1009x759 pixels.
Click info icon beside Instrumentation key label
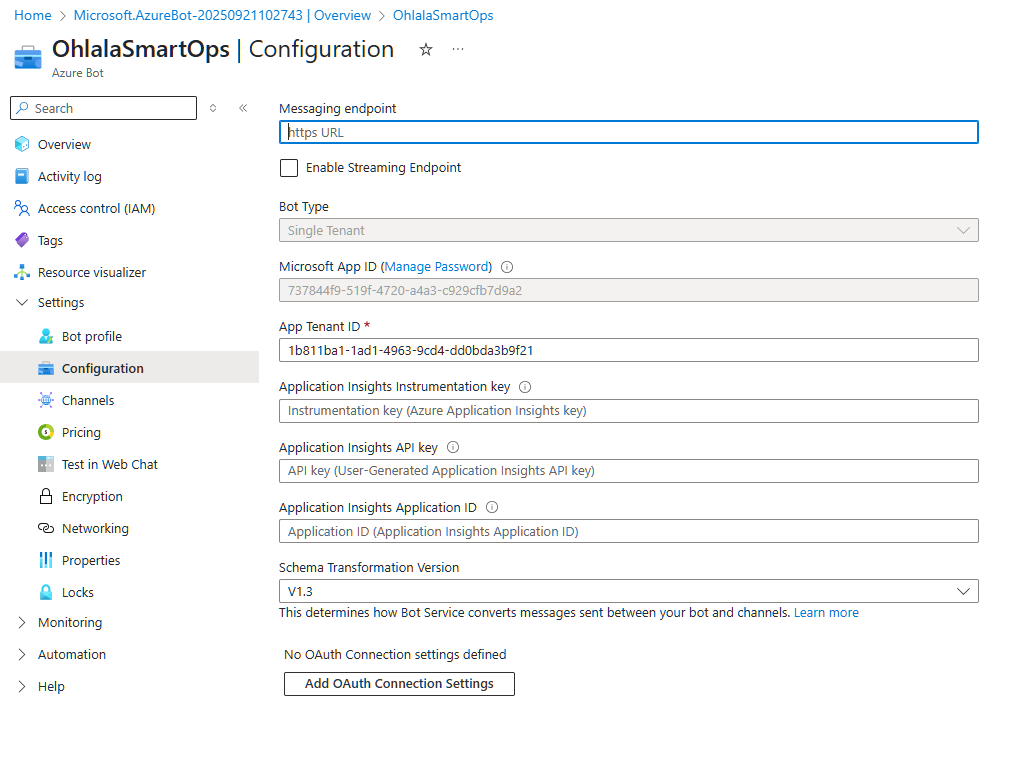525,387
